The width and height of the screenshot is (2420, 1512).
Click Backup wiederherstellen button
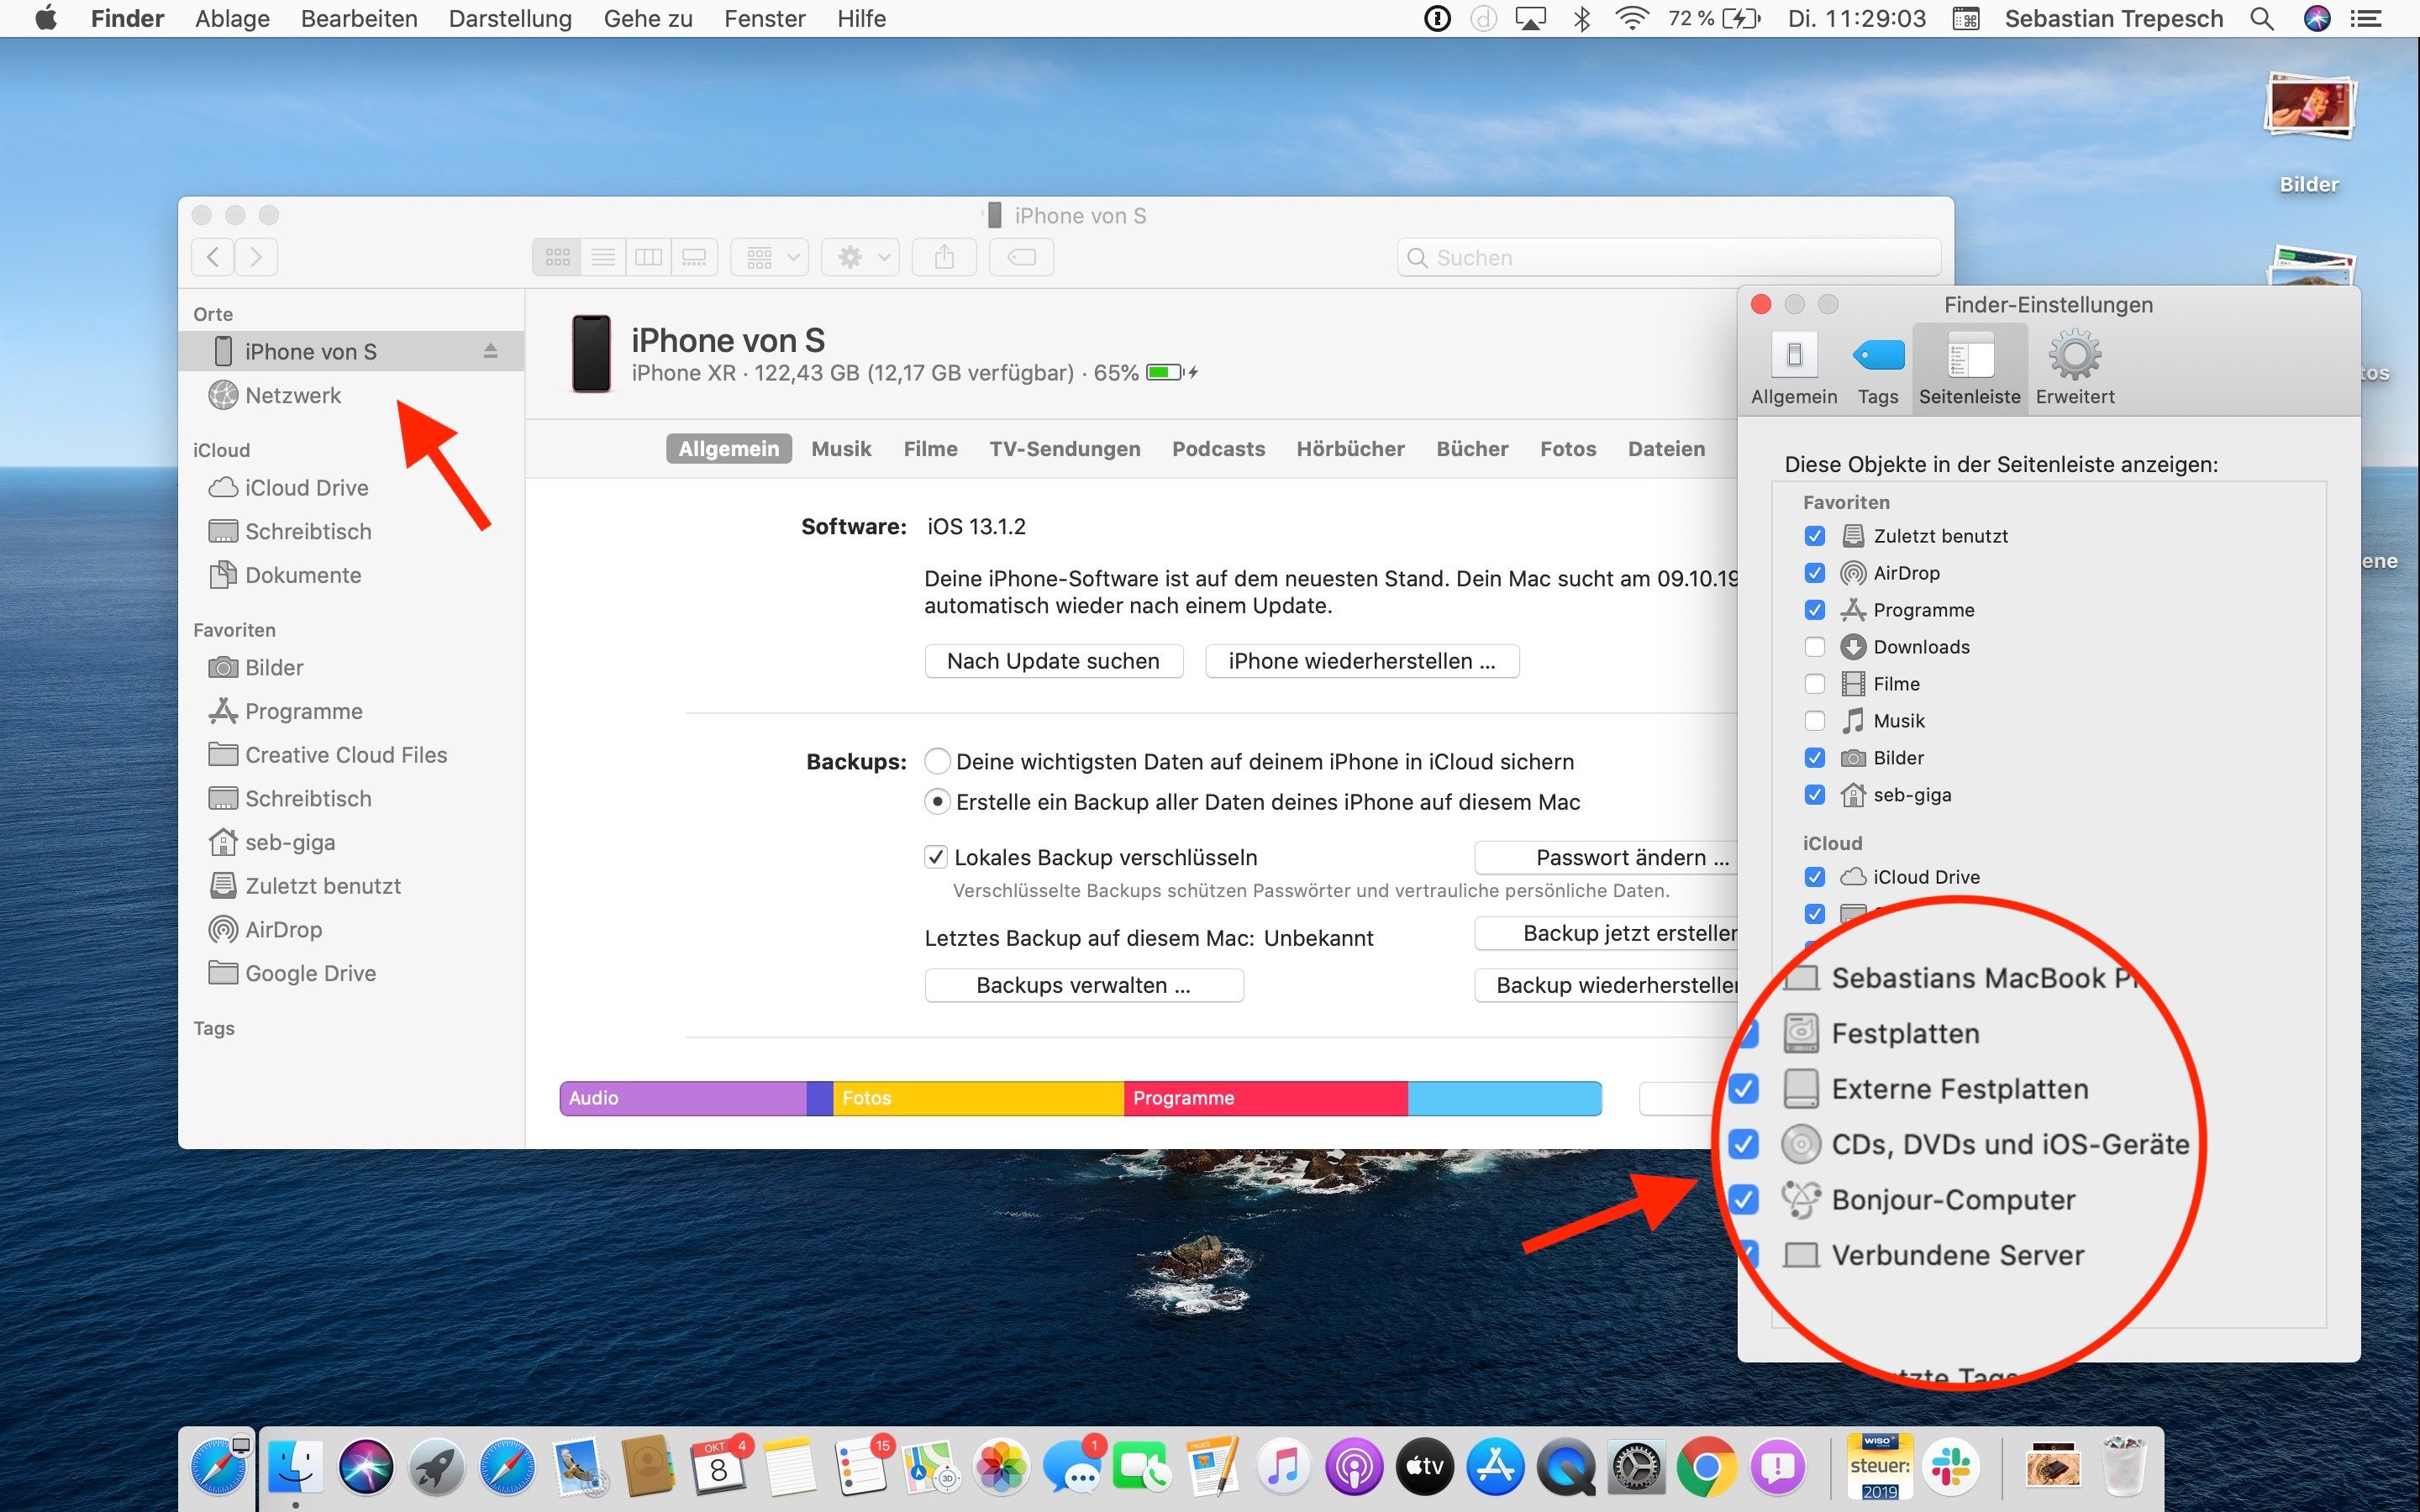point(1606,985)
